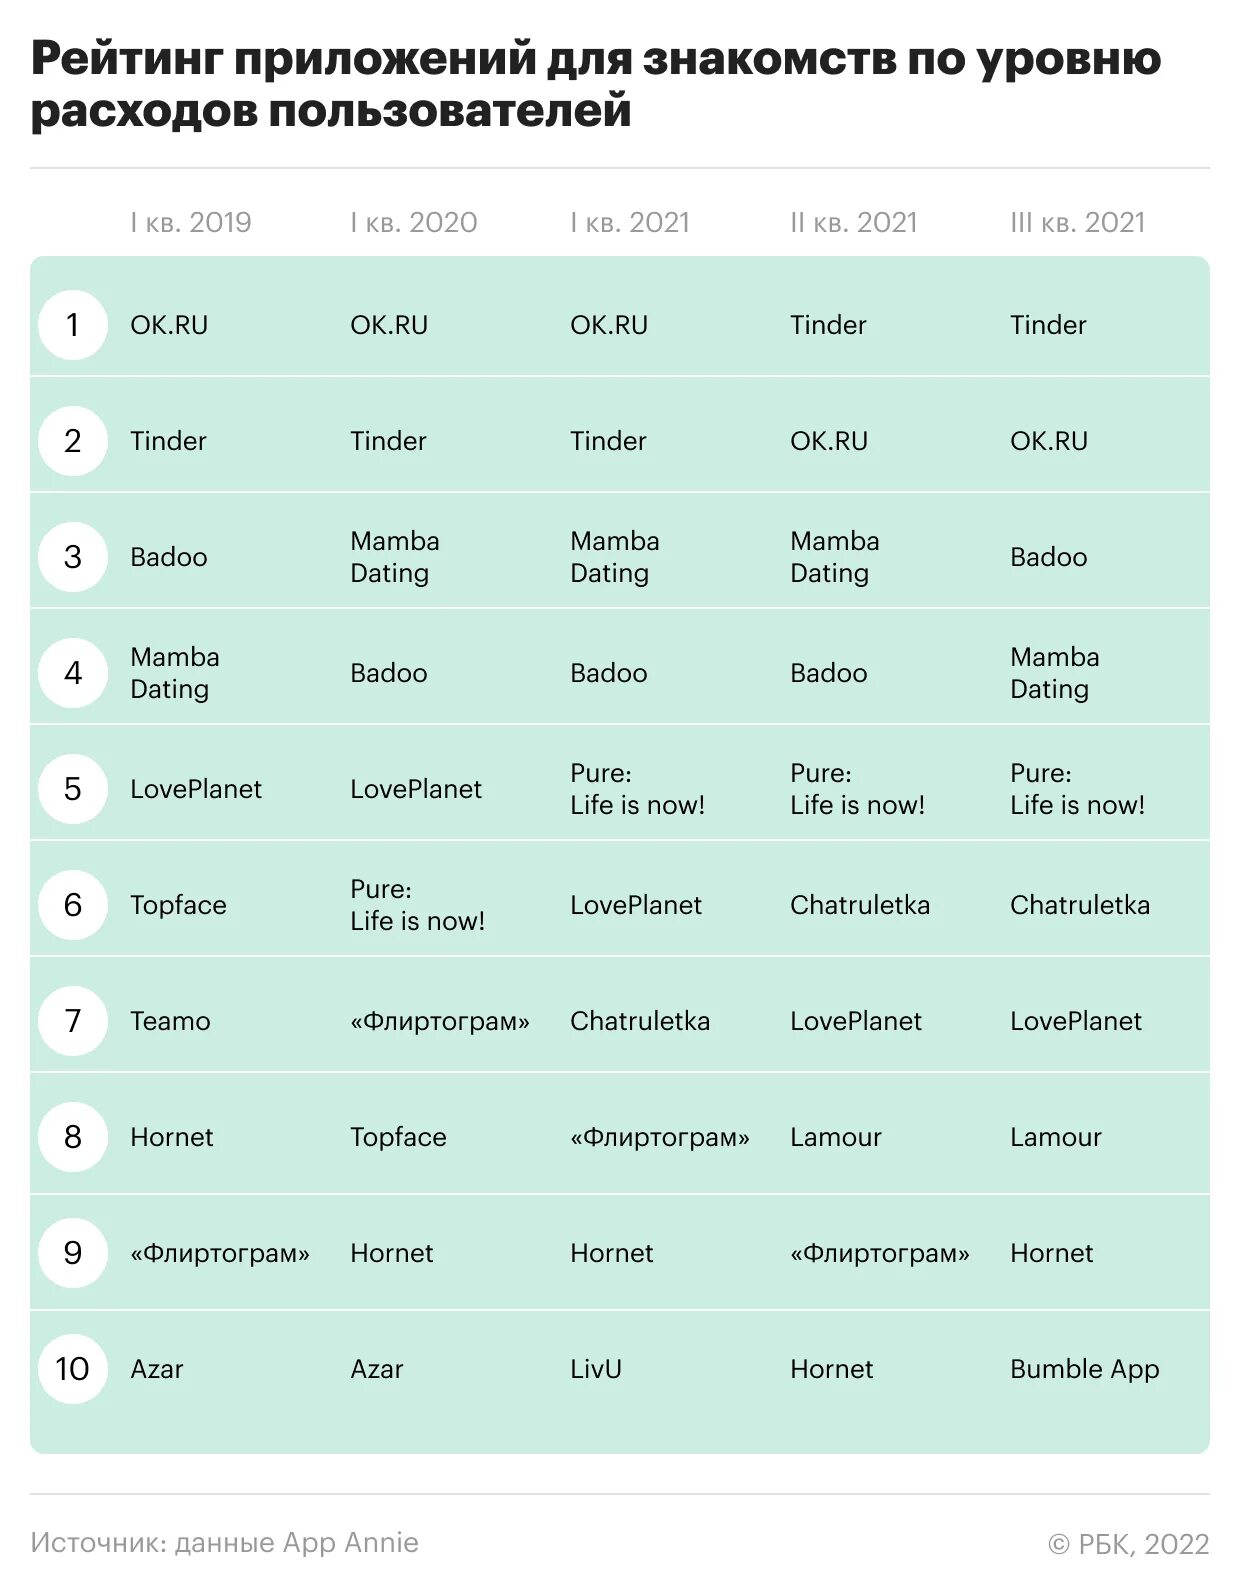Select the number 7 rank circle

pos(73,1021)
